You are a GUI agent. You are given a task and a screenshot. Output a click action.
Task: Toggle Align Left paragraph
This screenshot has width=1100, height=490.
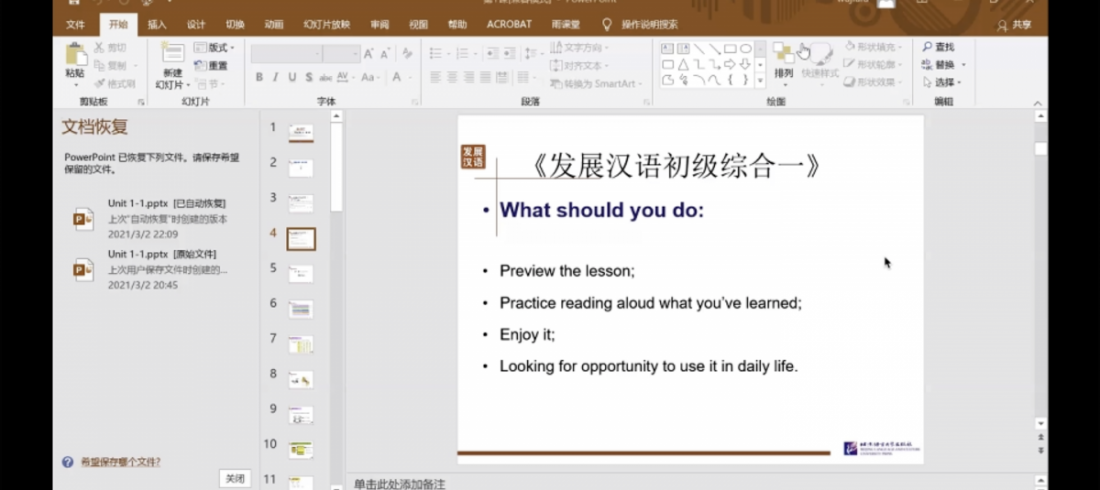point(436,77)
